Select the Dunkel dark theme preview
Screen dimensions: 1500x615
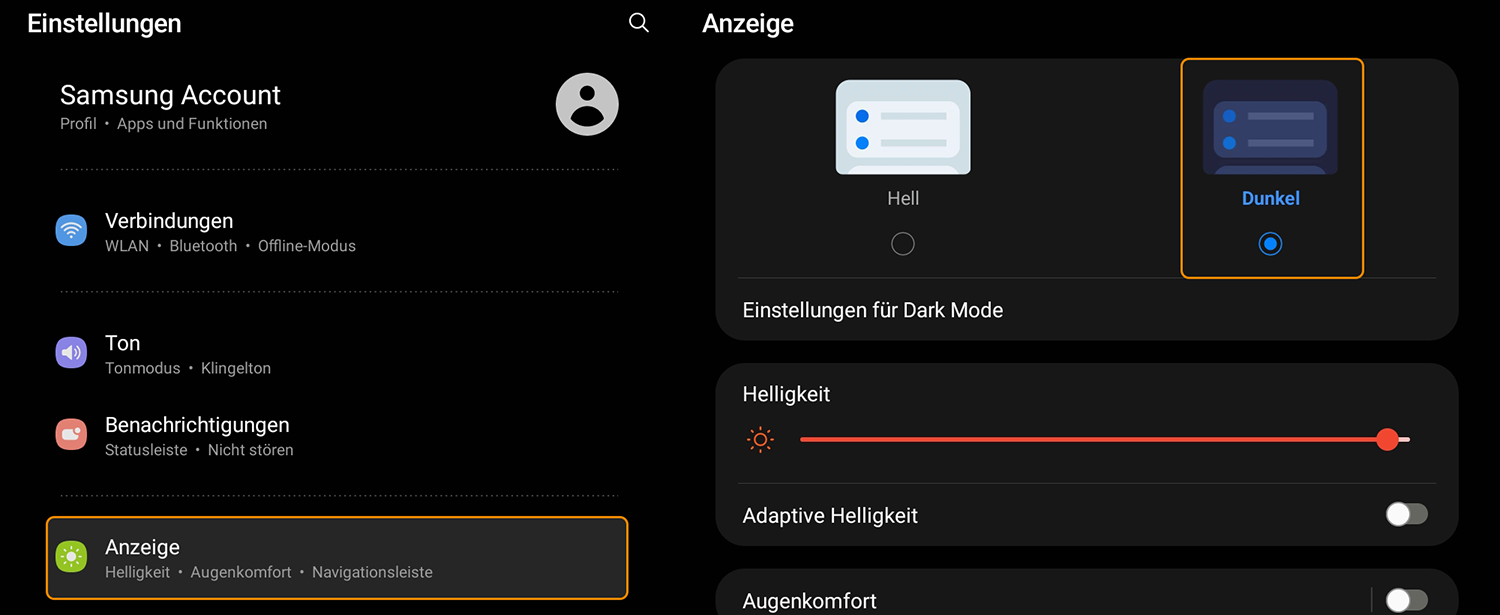pyautogui.click(x=1270, y=127)
